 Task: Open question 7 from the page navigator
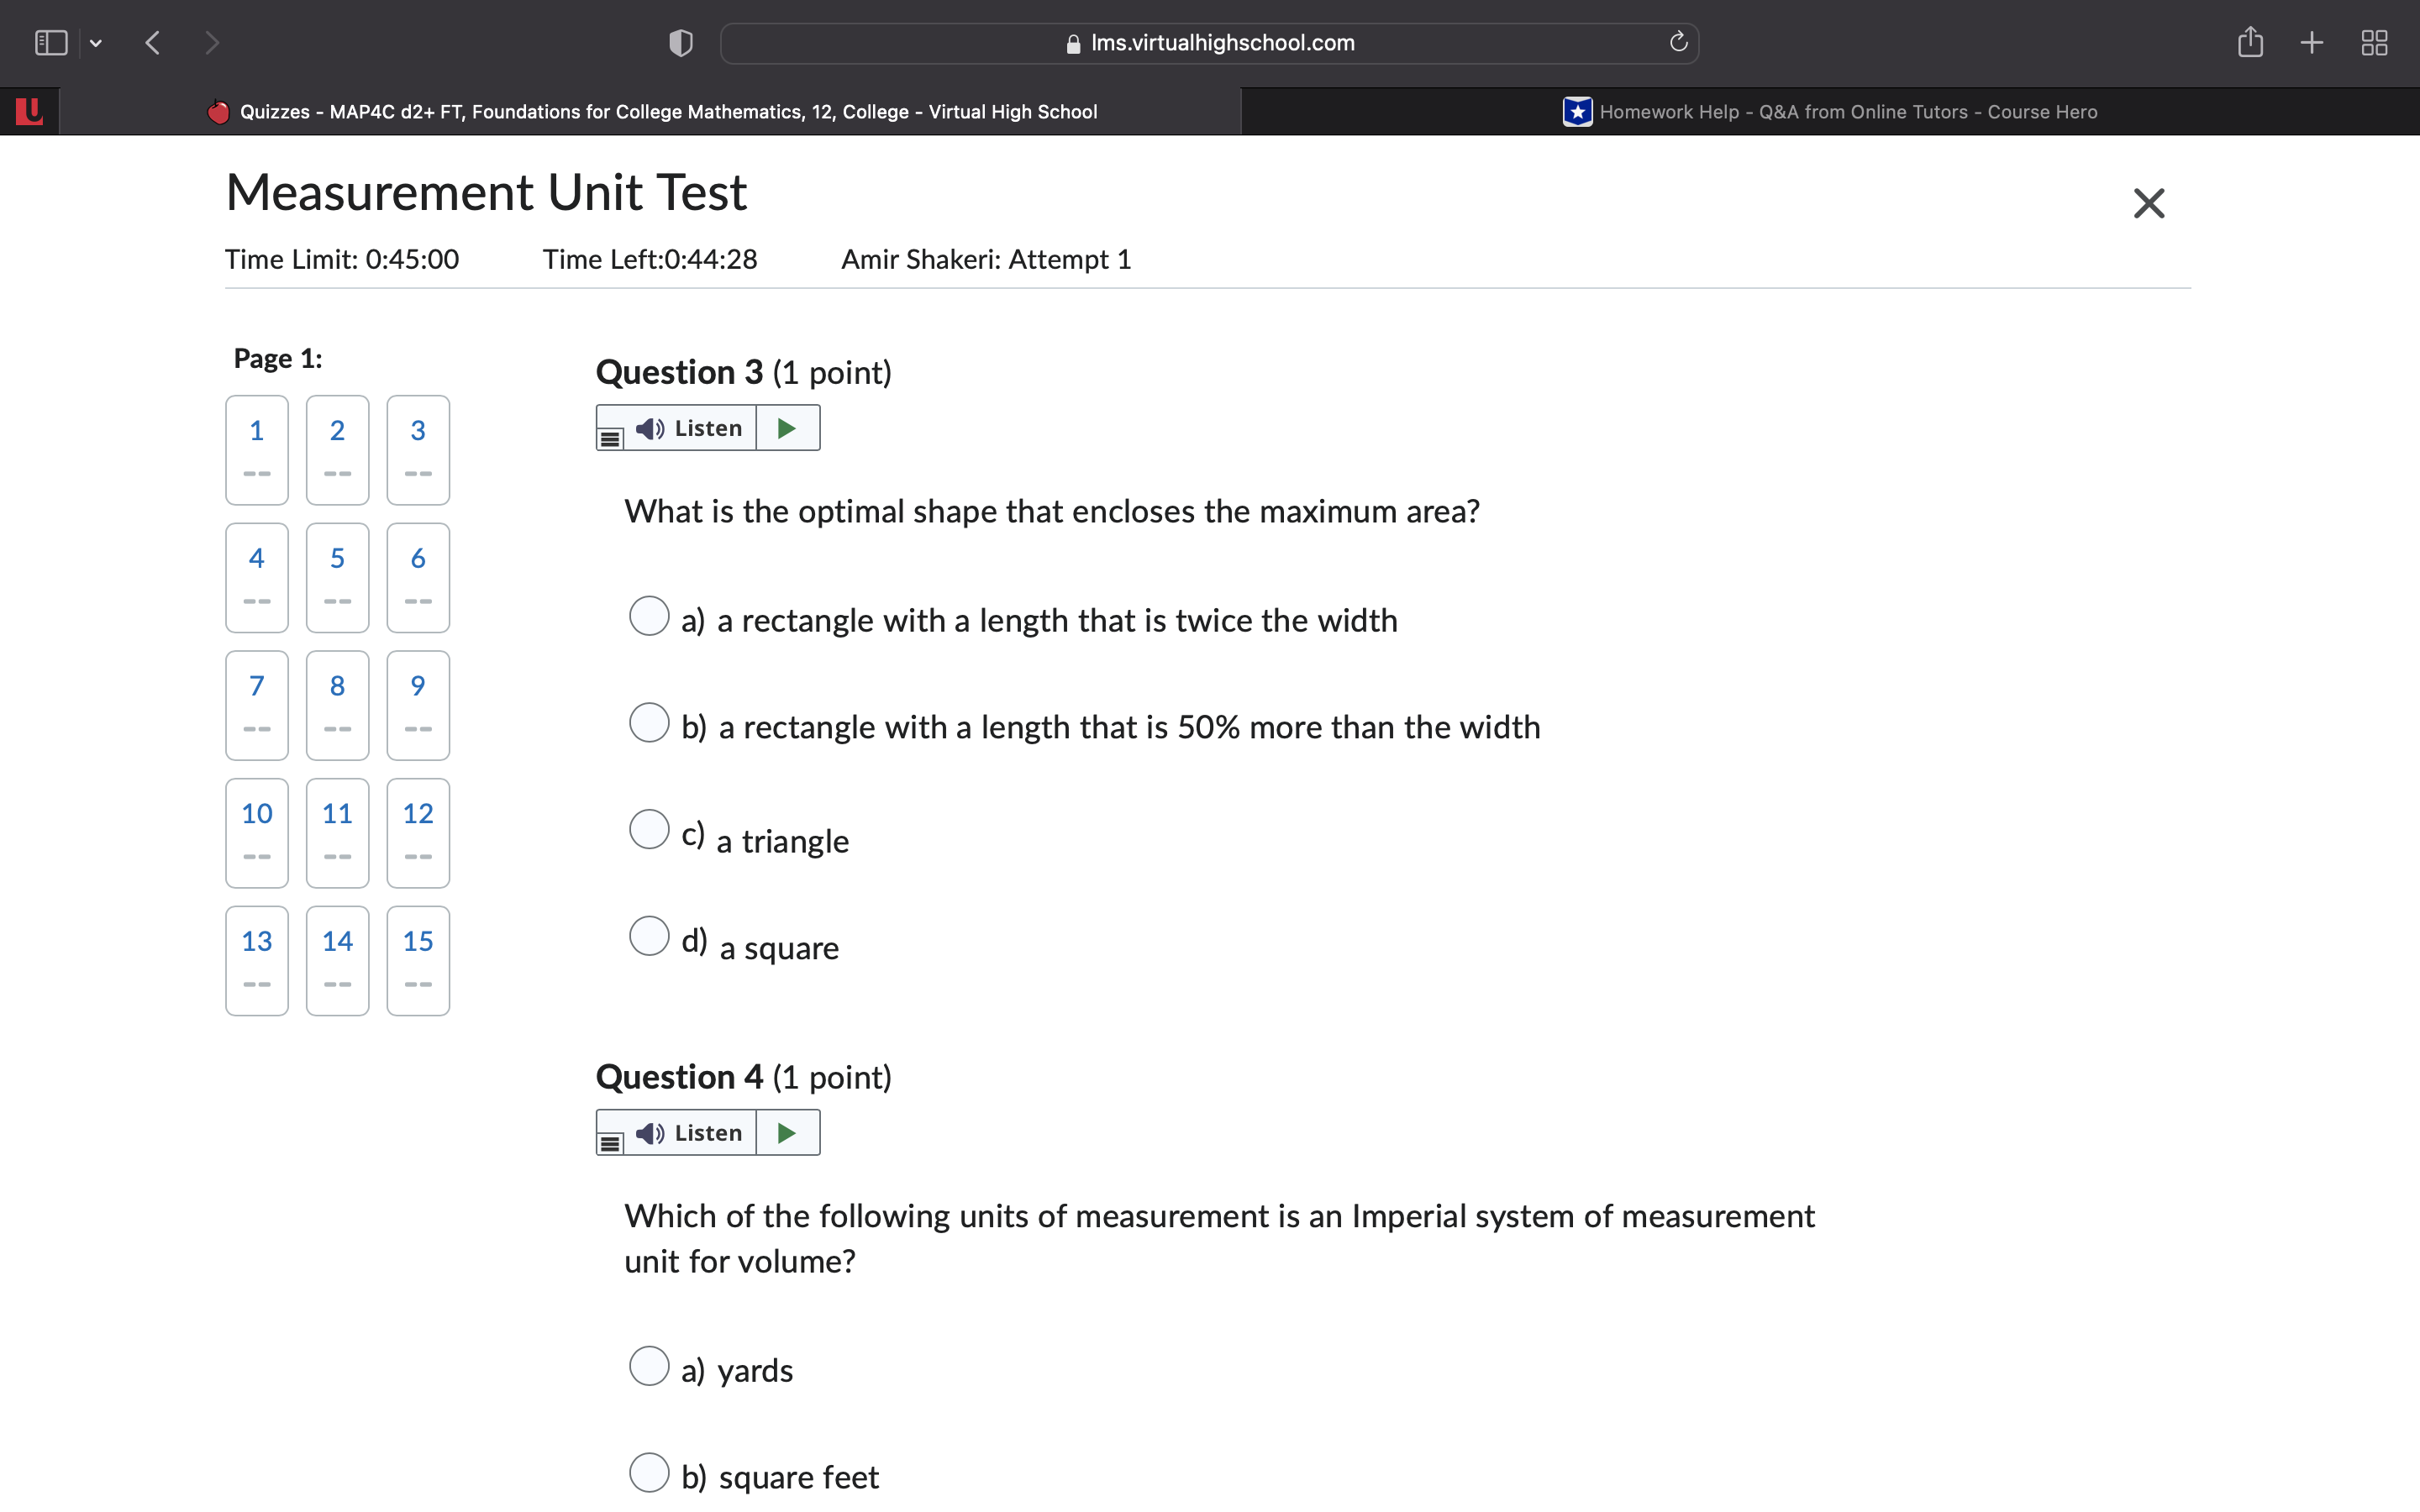pos(256,705)
